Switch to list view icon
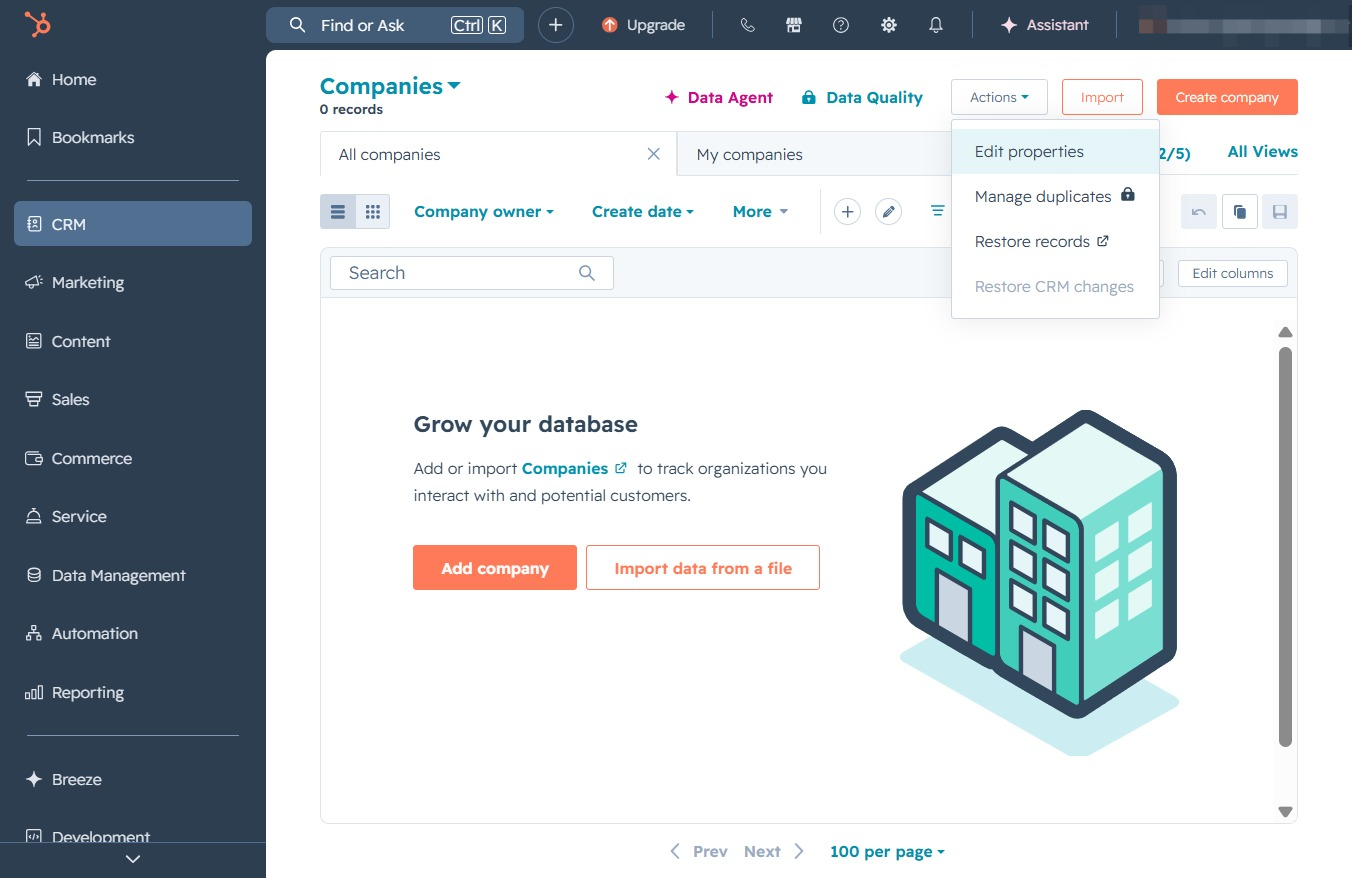 point(338,212)
